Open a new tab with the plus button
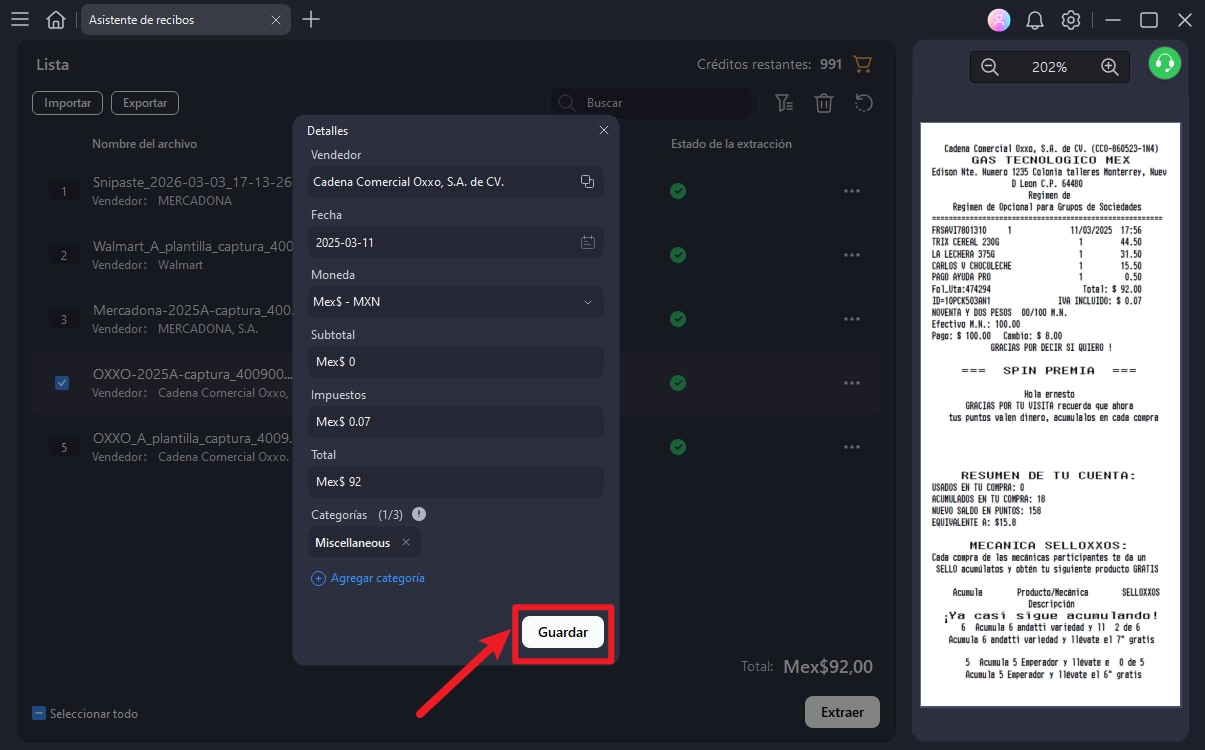This screenshot has width=1205, height=750. click(x=310, y=19)
